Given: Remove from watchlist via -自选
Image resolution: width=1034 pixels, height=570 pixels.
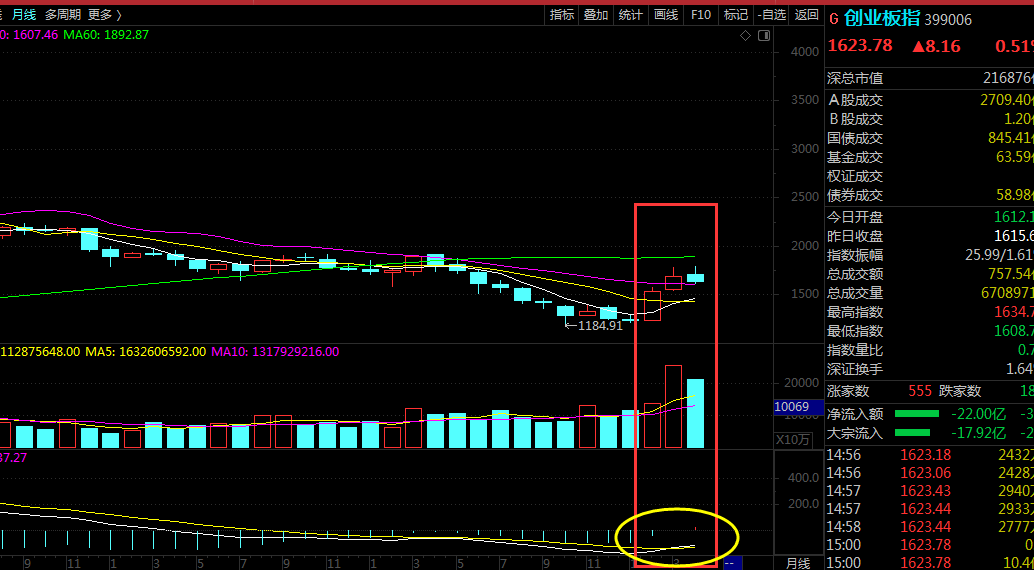Looking at the screenshot, I should click(771, 15).
